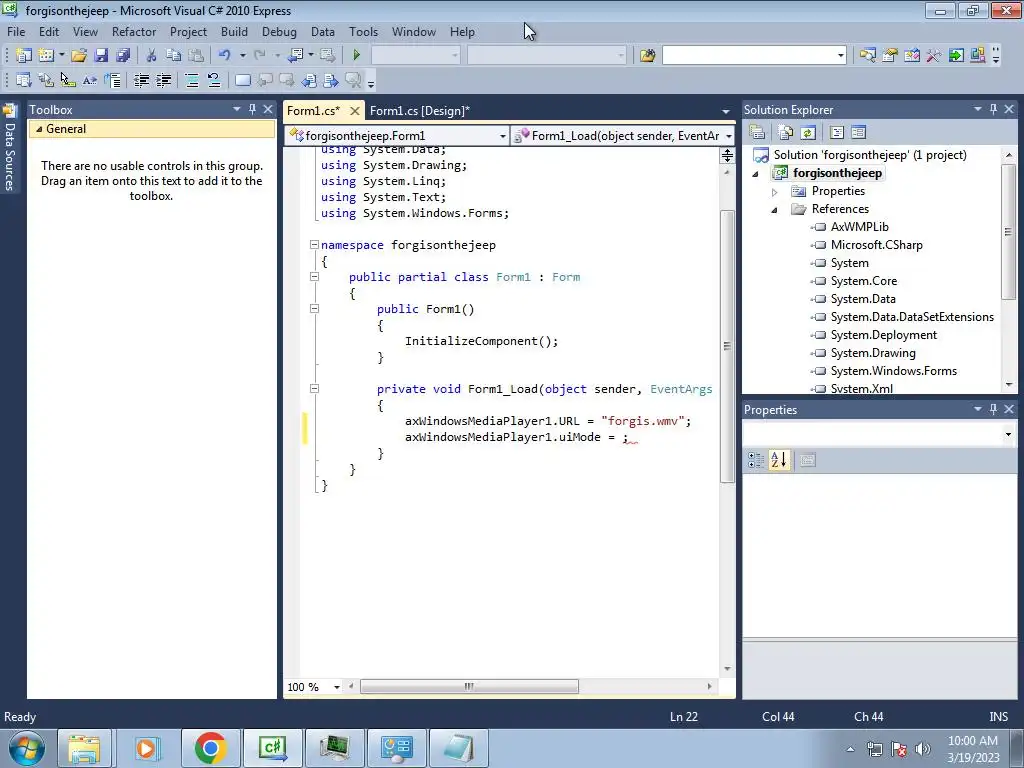This screenshot has width=1024, height=768.
Task: Toggle auto-hide pin on Solution Explorer
Action: [993, 110]
